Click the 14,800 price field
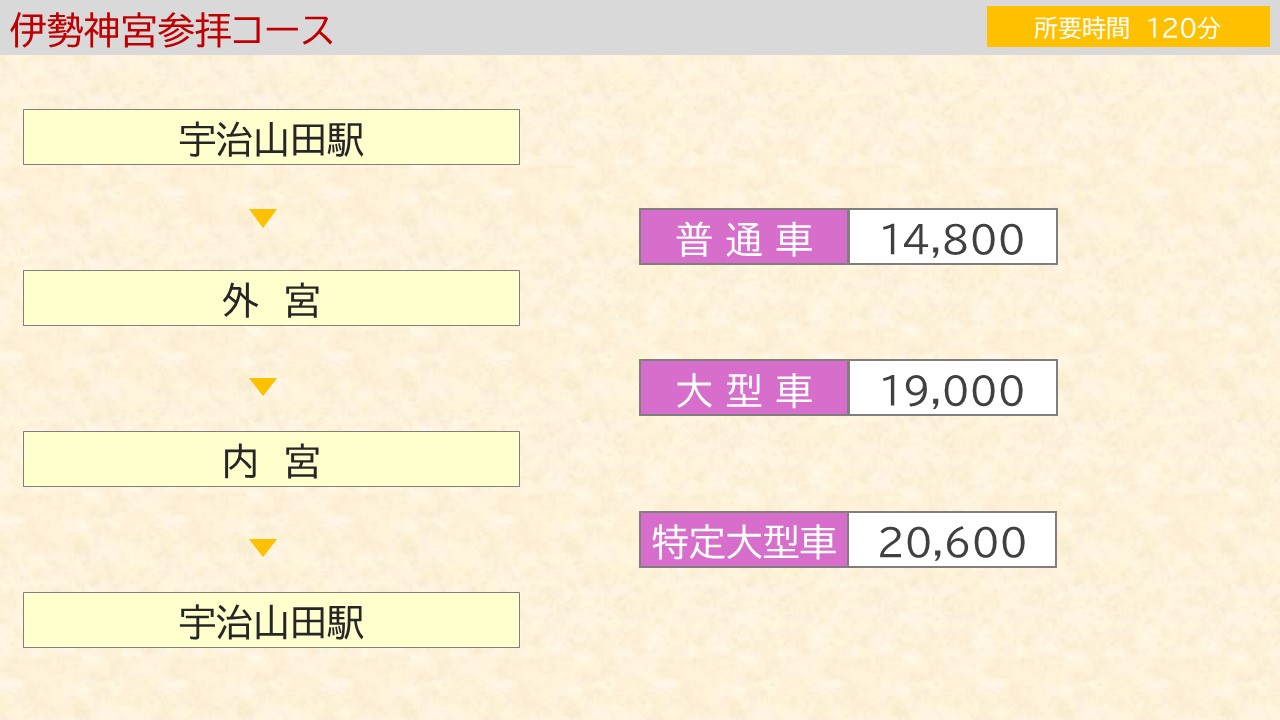The width and height of the screenshot is (1280, 720). pos(953,237)
